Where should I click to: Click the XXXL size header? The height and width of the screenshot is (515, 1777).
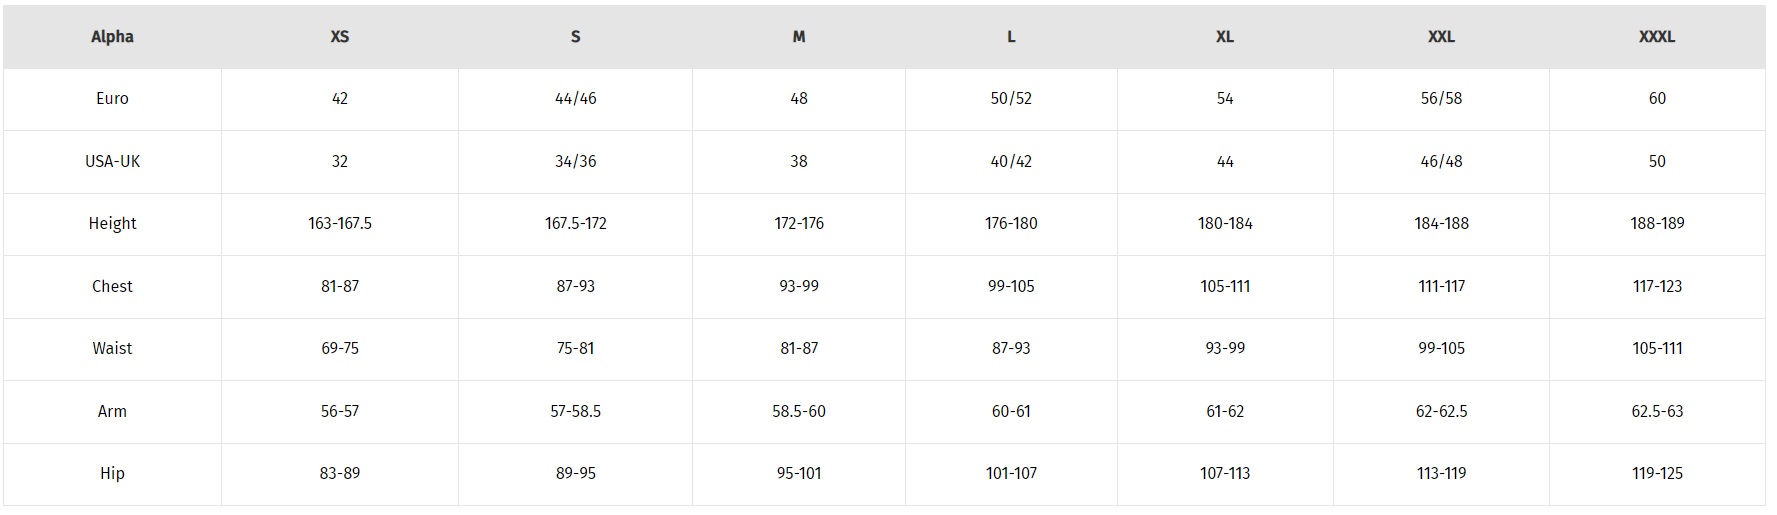pos(1656,37)
